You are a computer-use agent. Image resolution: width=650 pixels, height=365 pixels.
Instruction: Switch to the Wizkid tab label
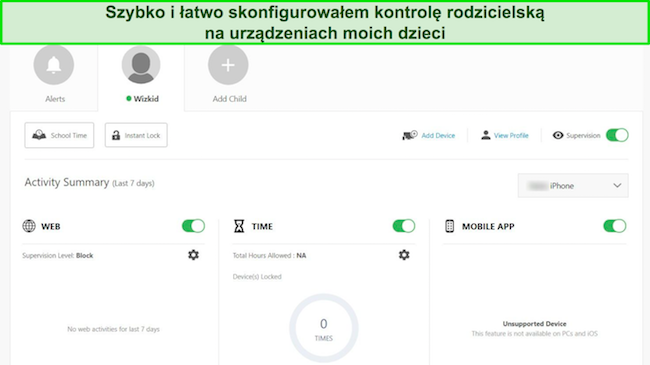(x=146, y=99)
